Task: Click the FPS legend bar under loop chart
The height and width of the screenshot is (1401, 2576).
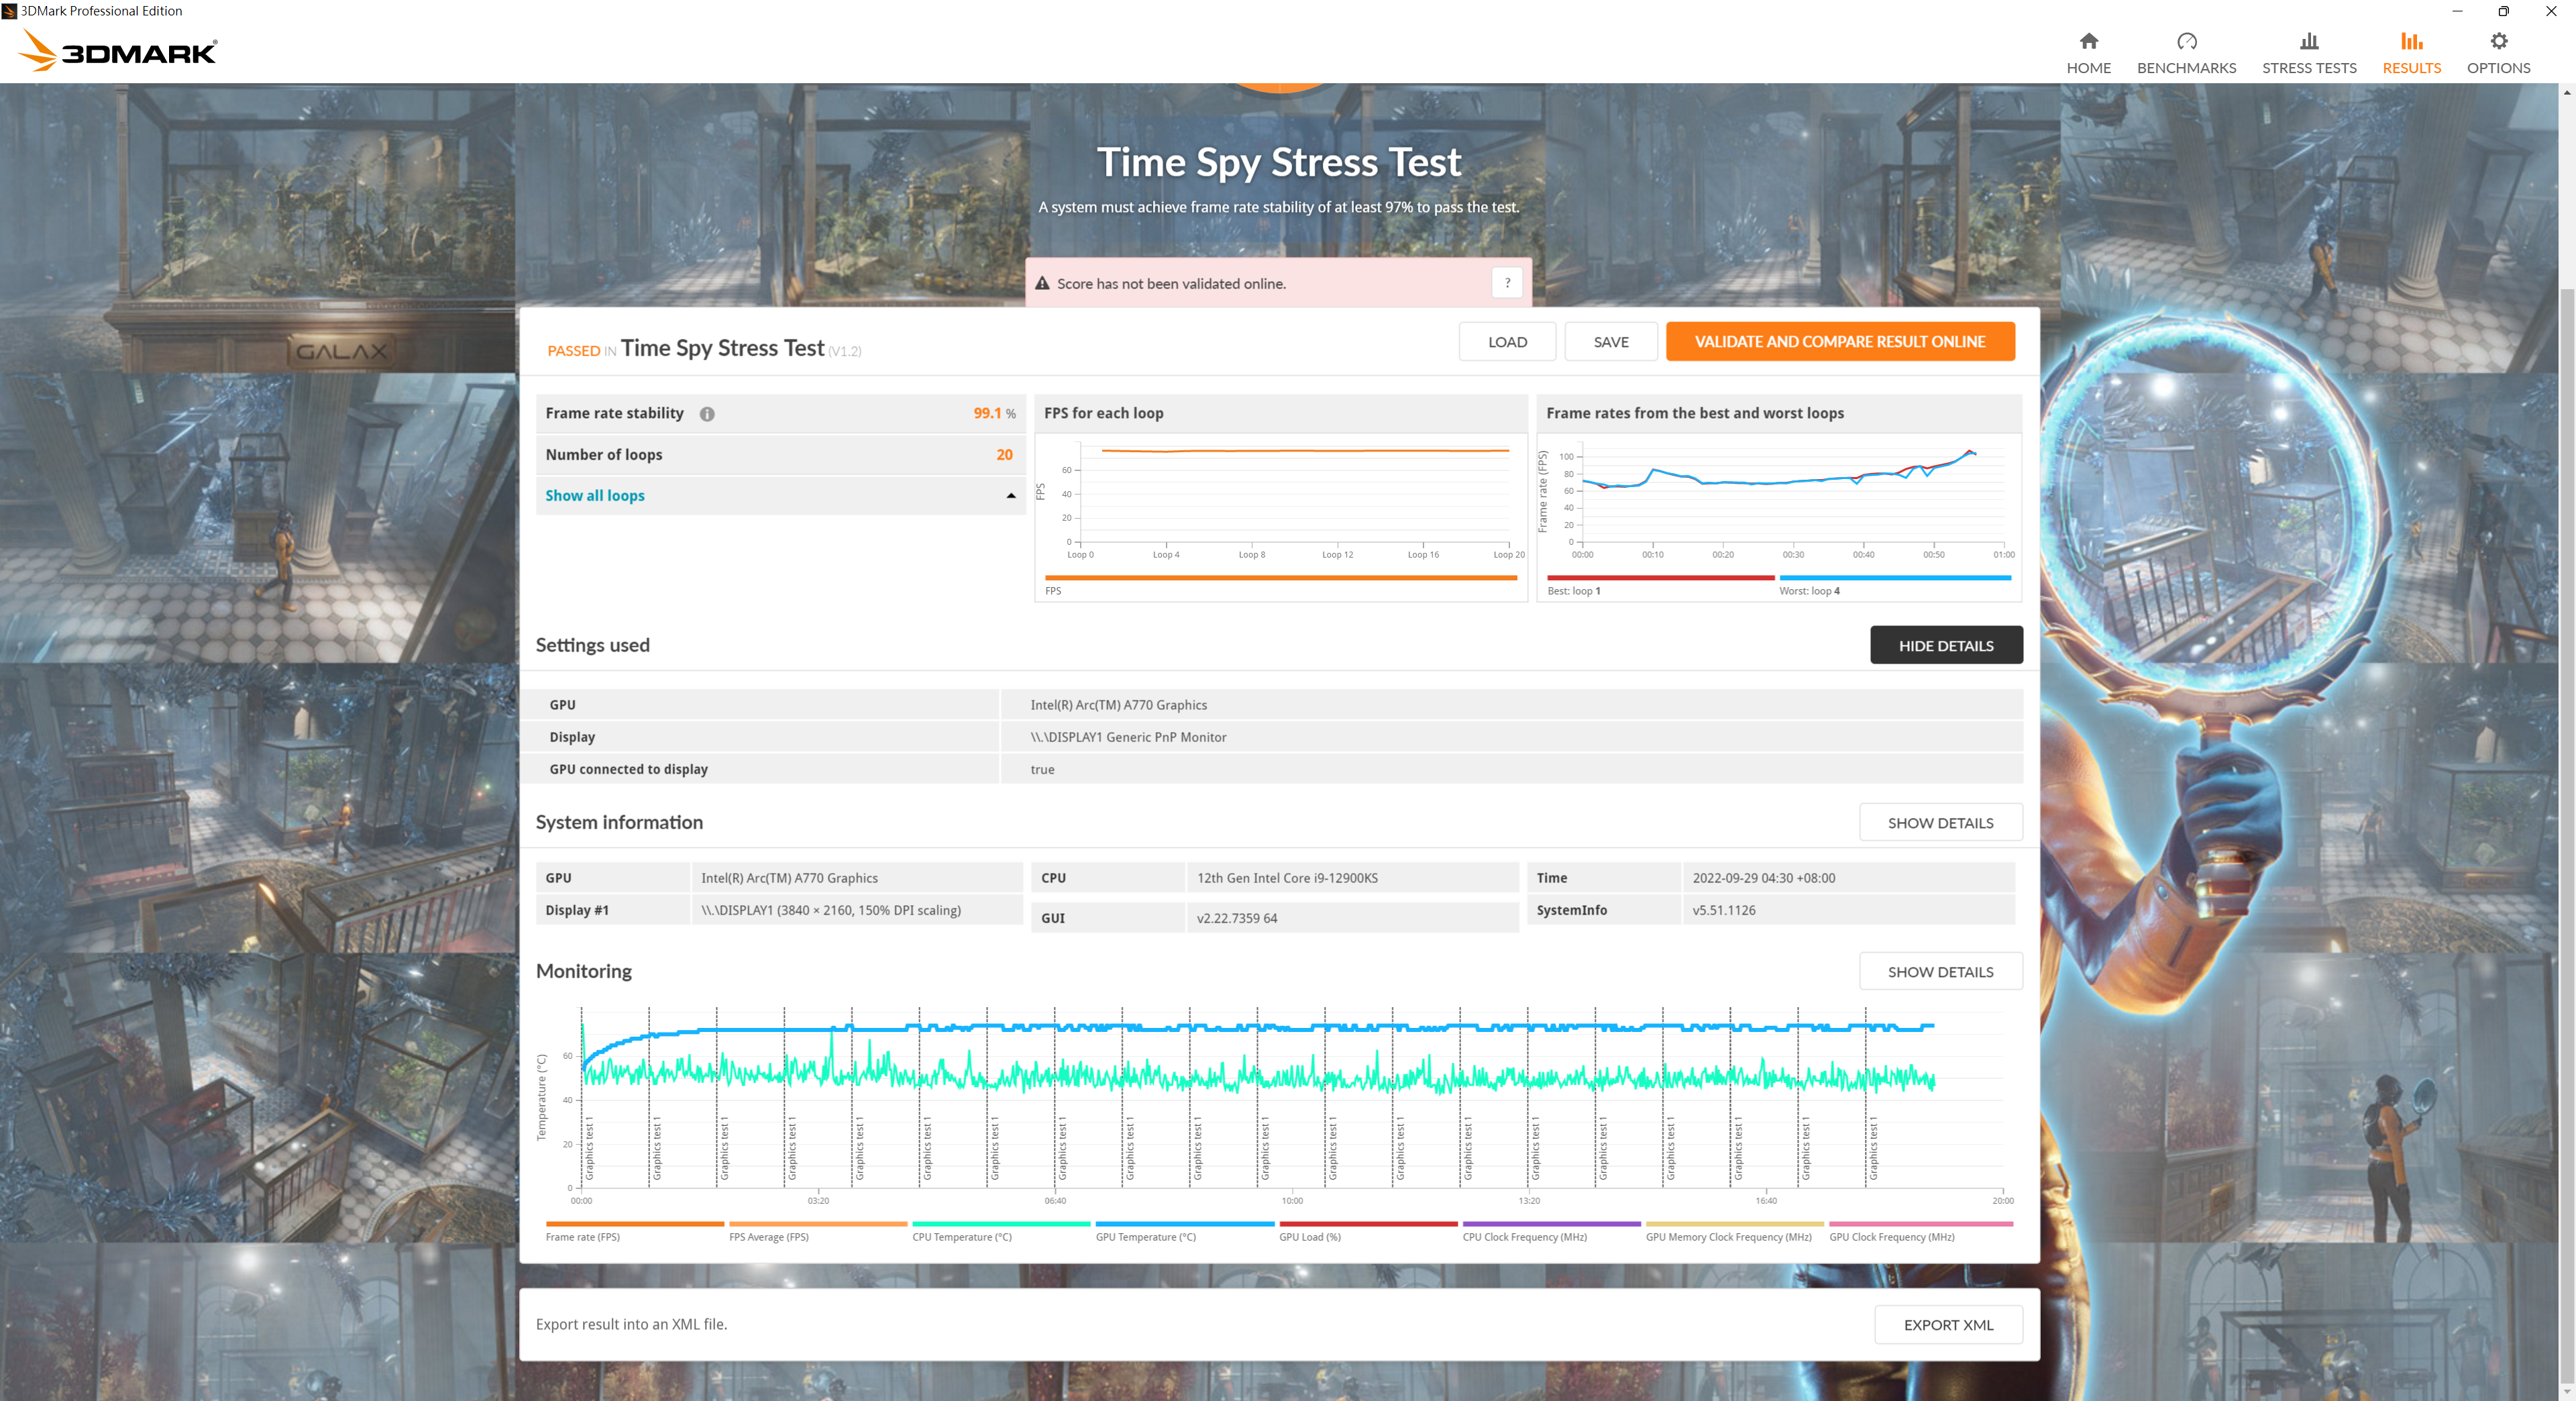Action: tap(1281, 578)
